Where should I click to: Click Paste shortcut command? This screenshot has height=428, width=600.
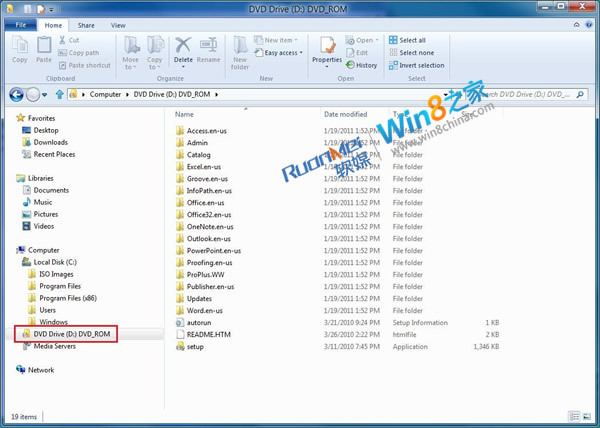coord(85,65)
